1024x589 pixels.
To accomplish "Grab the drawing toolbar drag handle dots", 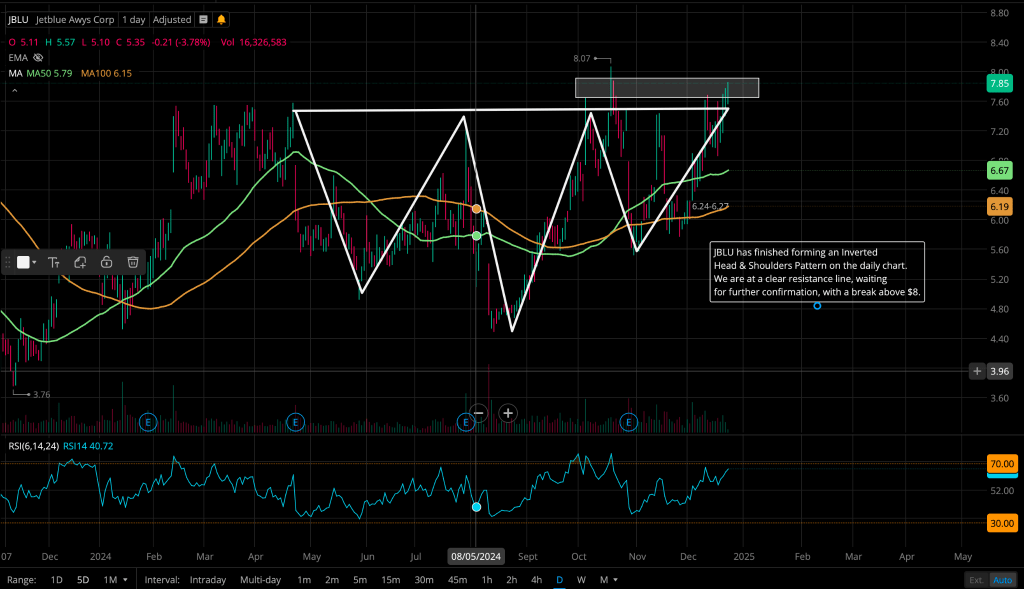I will tap(8, 262).
